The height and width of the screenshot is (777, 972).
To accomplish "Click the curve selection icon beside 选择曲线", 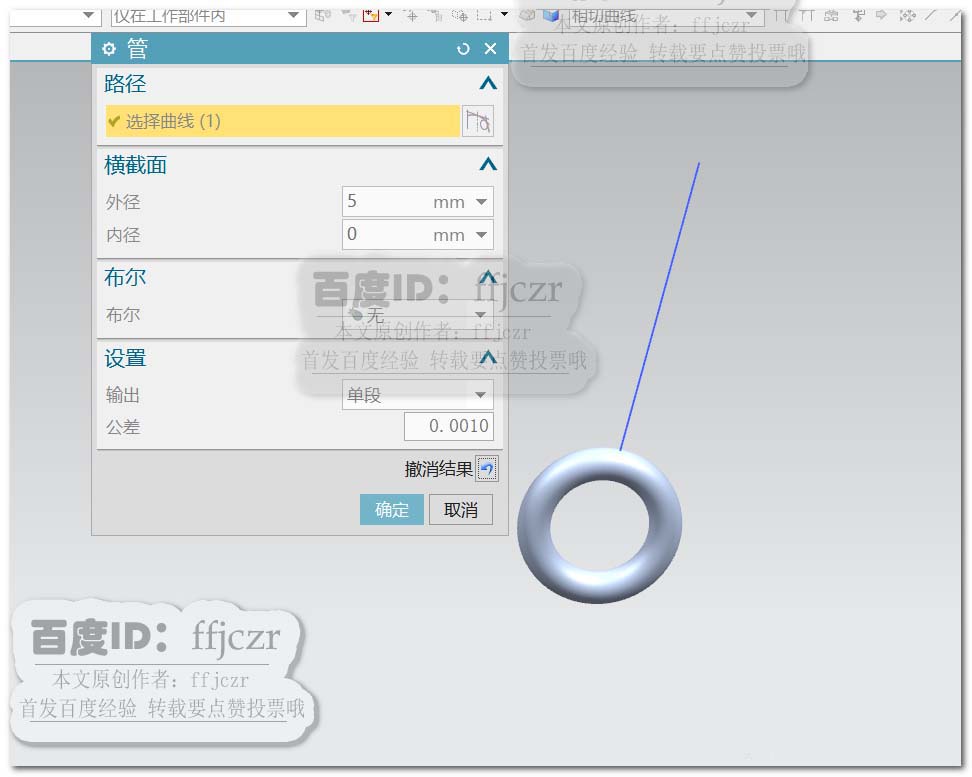I will point(478,121).
